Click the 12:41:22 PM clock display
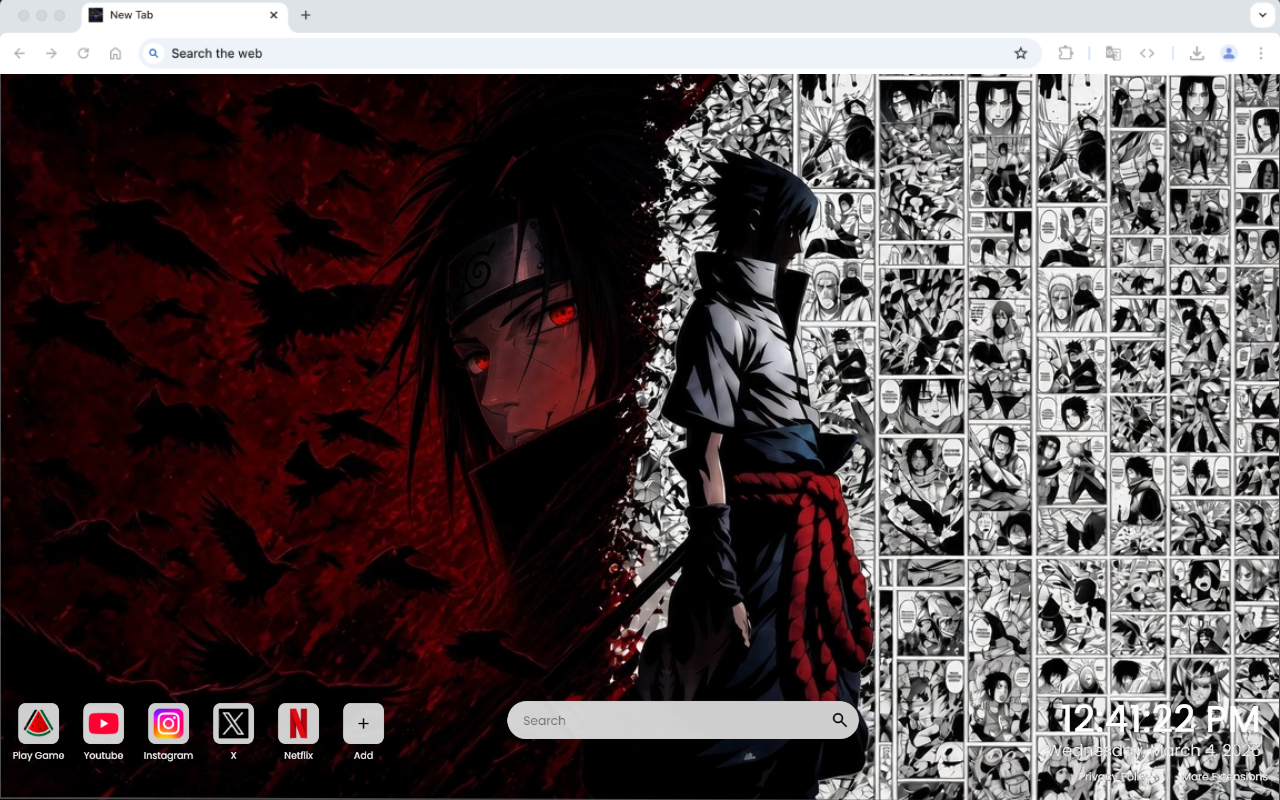 coord(1159,720)
